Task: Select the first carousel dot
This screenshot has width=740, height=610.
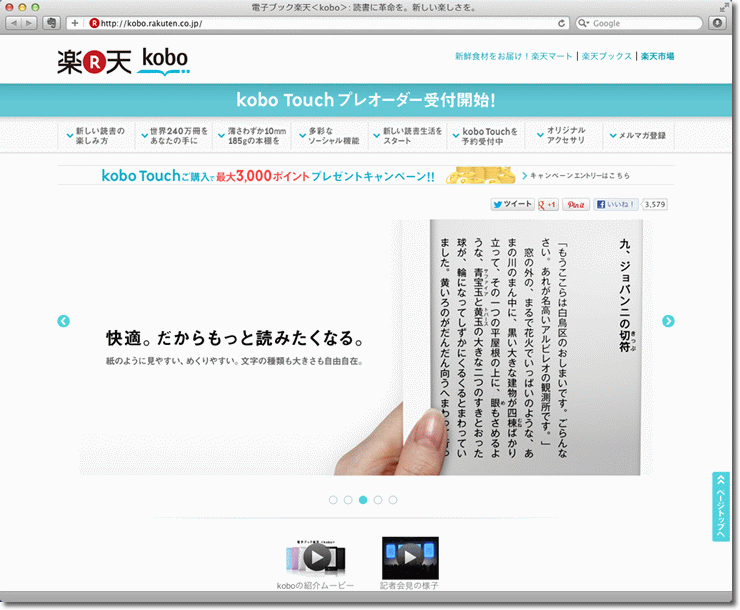Action: [x=333, y=500]
